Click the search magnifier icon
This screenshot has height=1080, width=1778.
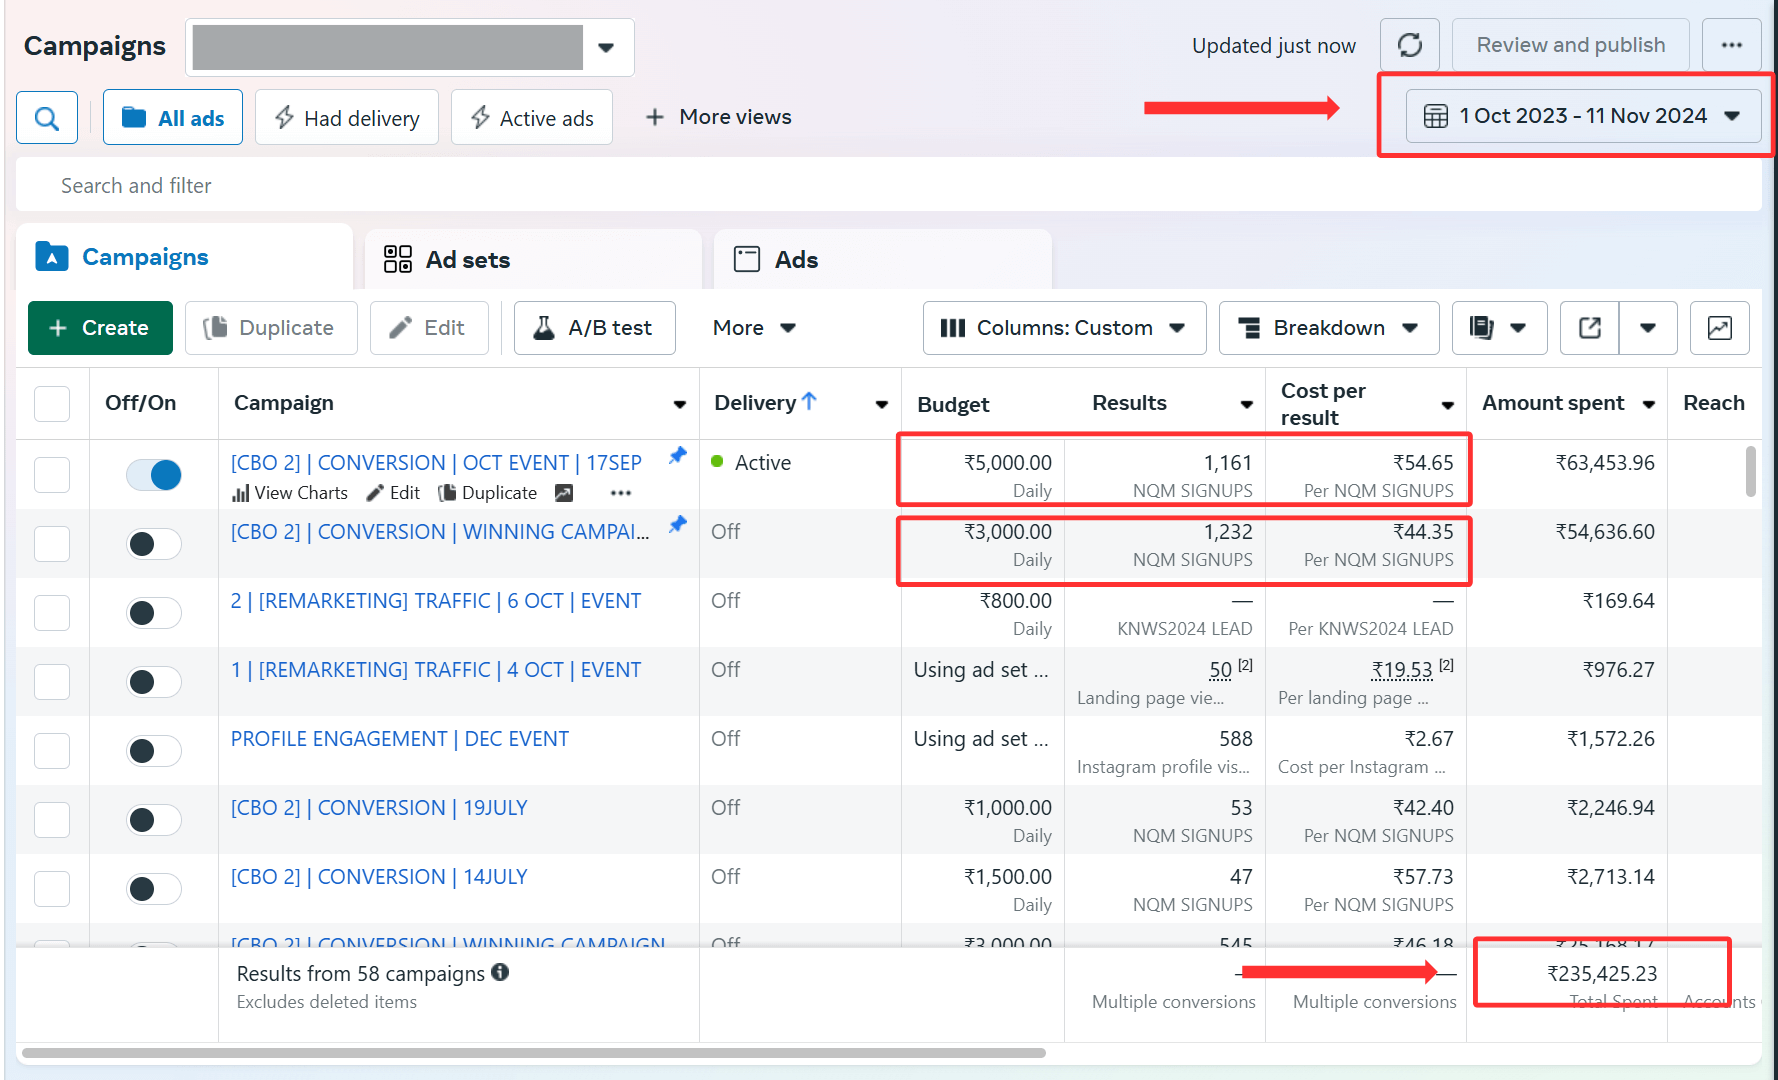47,118
